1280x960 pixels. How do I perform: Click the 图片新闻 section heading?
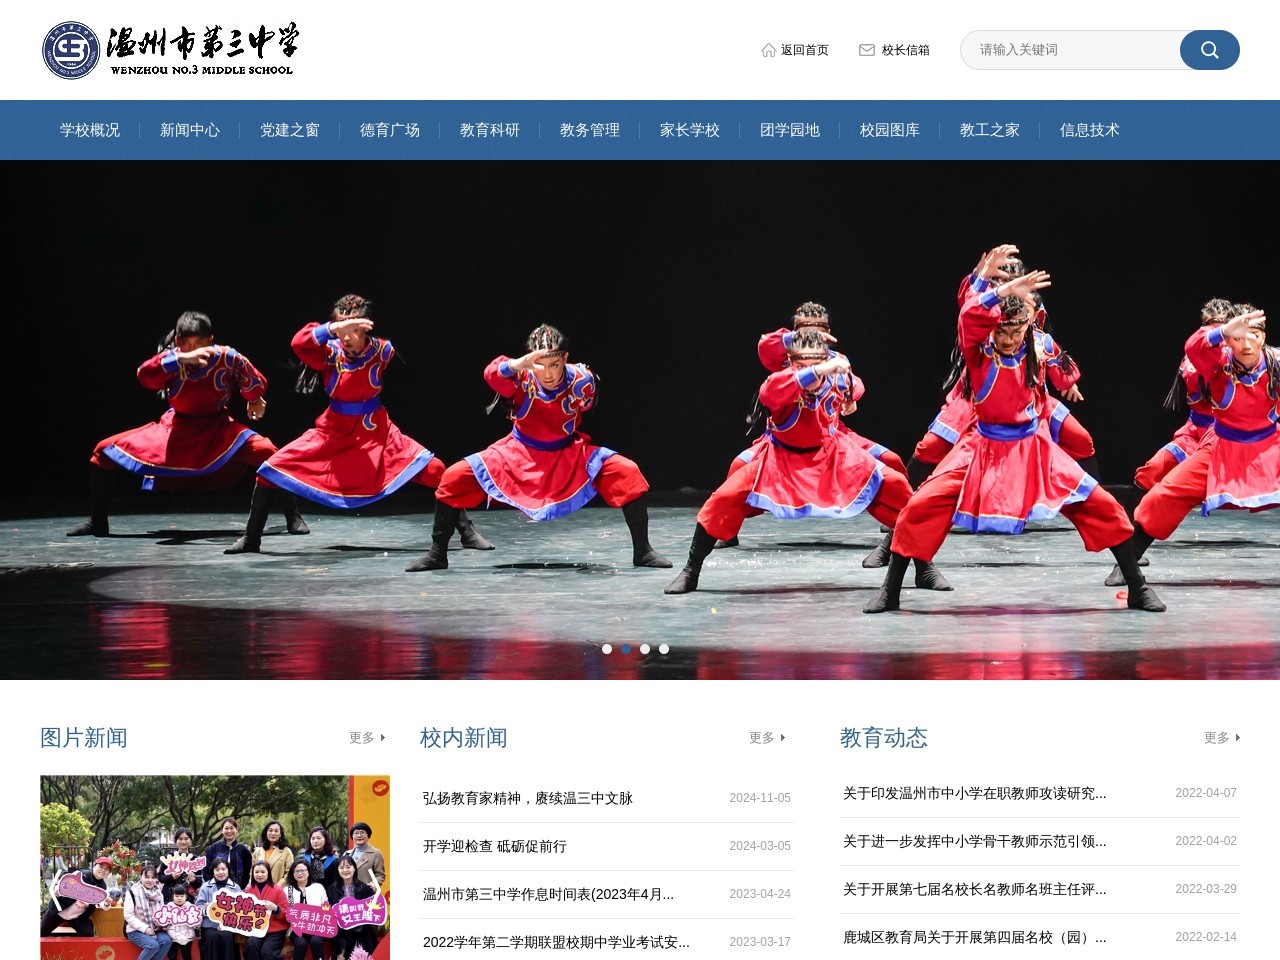click(84, 738)
